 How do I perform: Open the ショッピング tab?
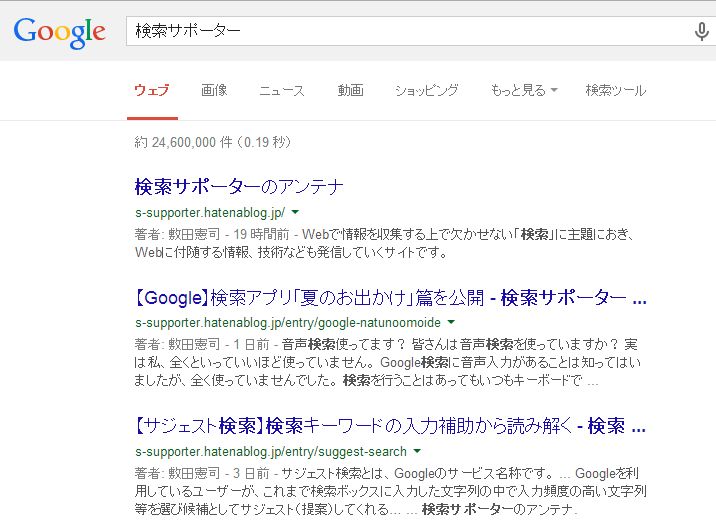click(426, 90)
